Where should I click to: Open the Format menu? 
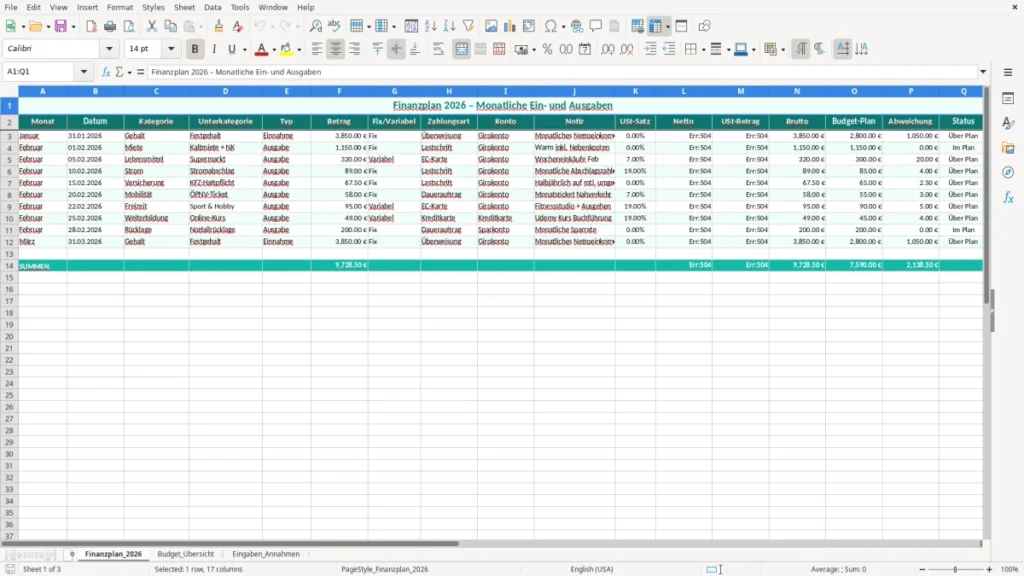coord(120,7)
